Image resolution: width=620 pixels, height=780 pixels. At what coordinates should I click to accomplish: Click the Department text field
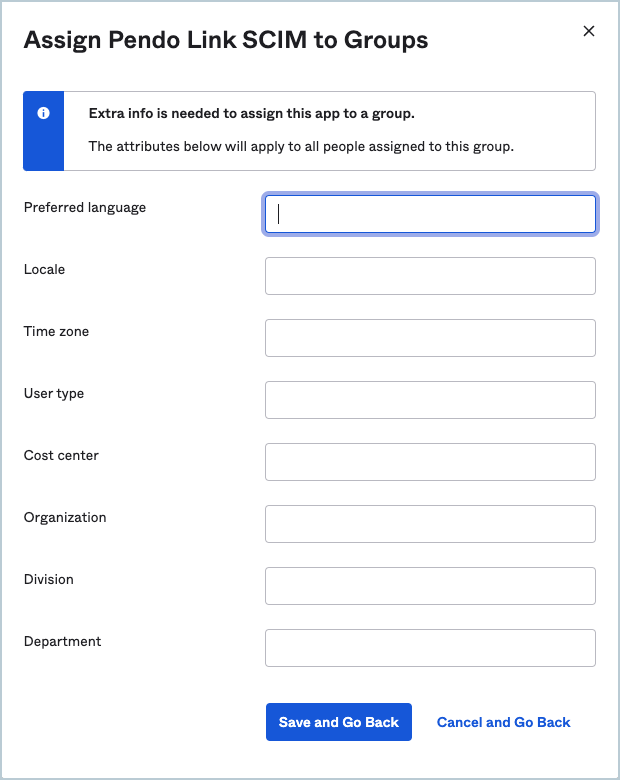(x=430, y=648)
